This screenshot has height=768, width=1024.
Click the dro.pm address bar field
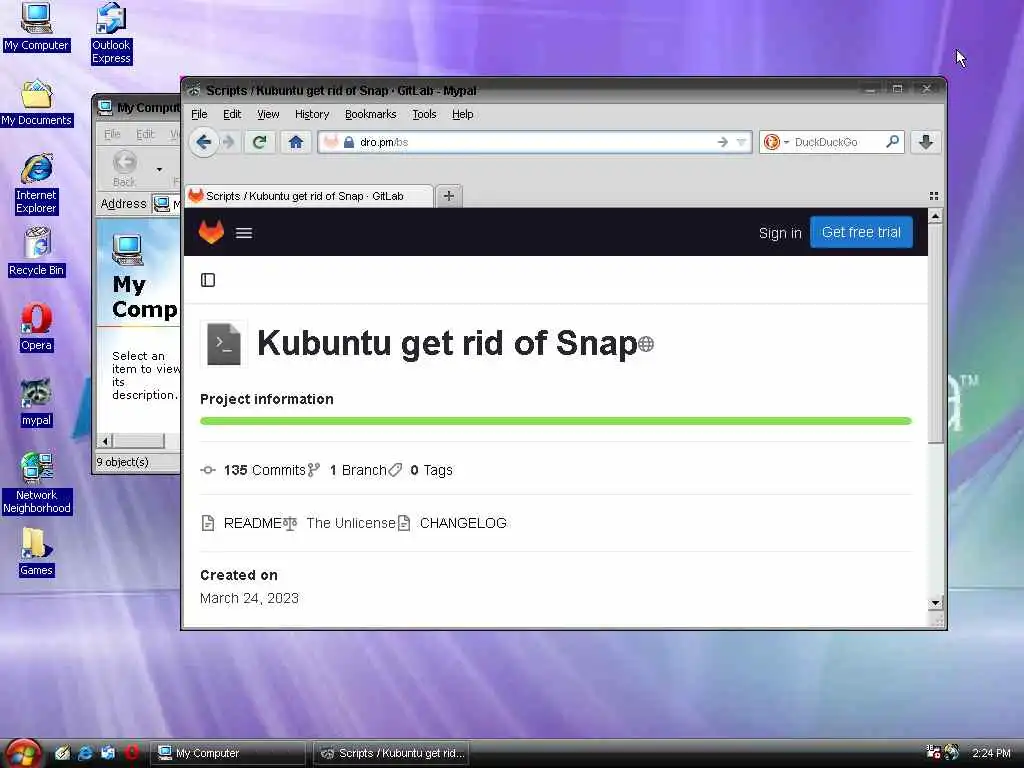click(x=536, y=142)
